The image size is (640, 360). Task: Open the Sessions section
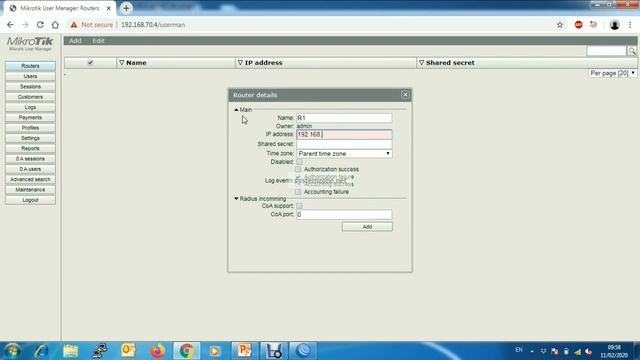point(30,87)
